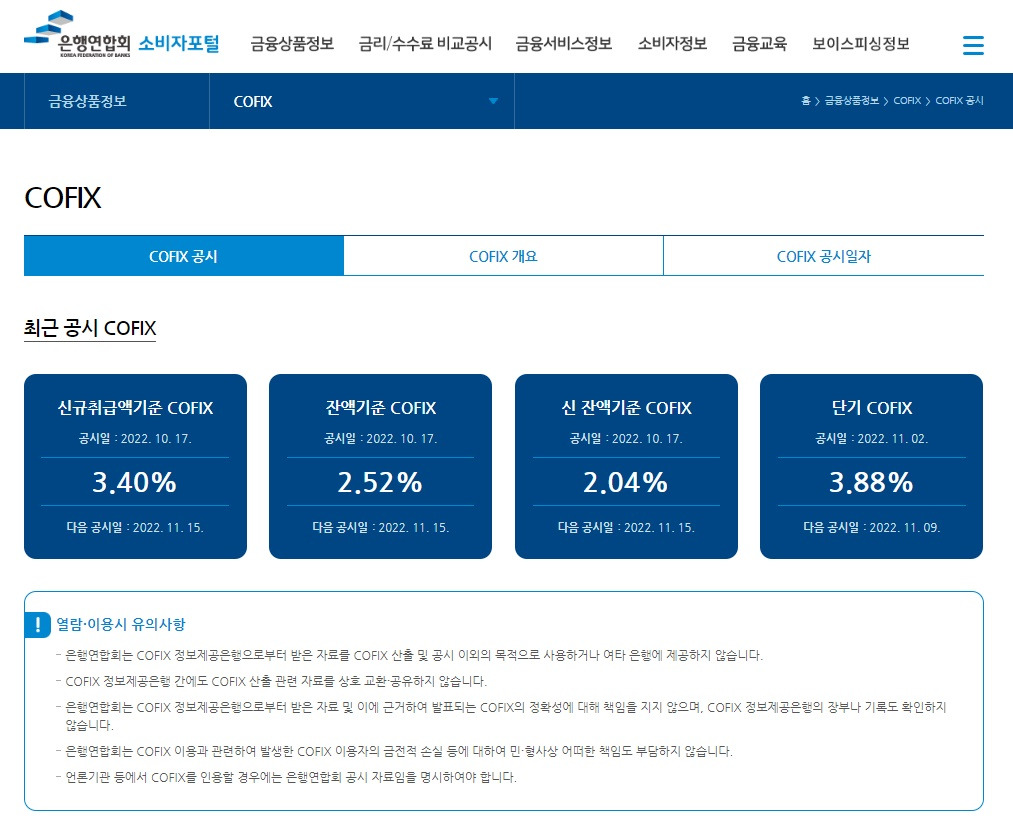
Task: Select the 신 잔액기준 COFIX card
Action: coord(625,466)
